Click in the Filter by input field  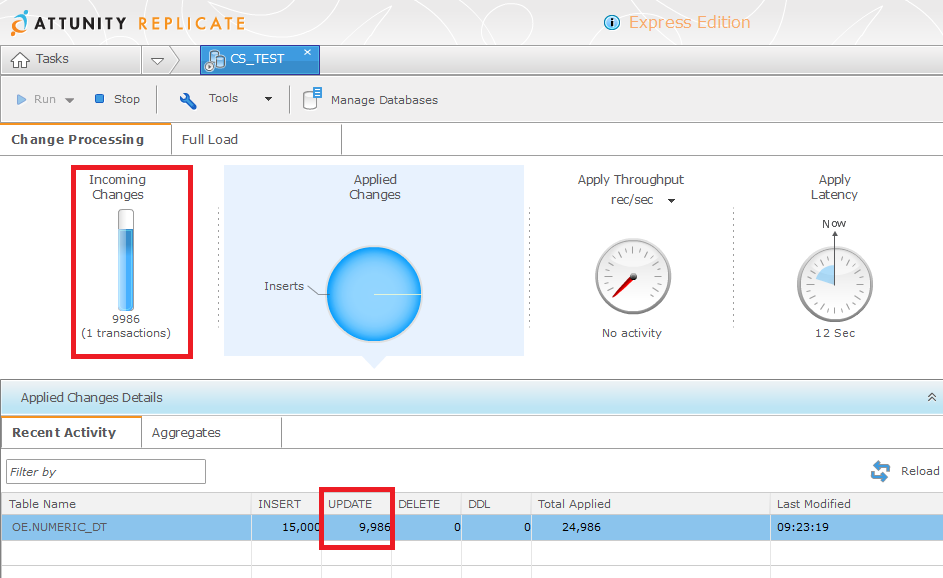[x=106, y=472]
